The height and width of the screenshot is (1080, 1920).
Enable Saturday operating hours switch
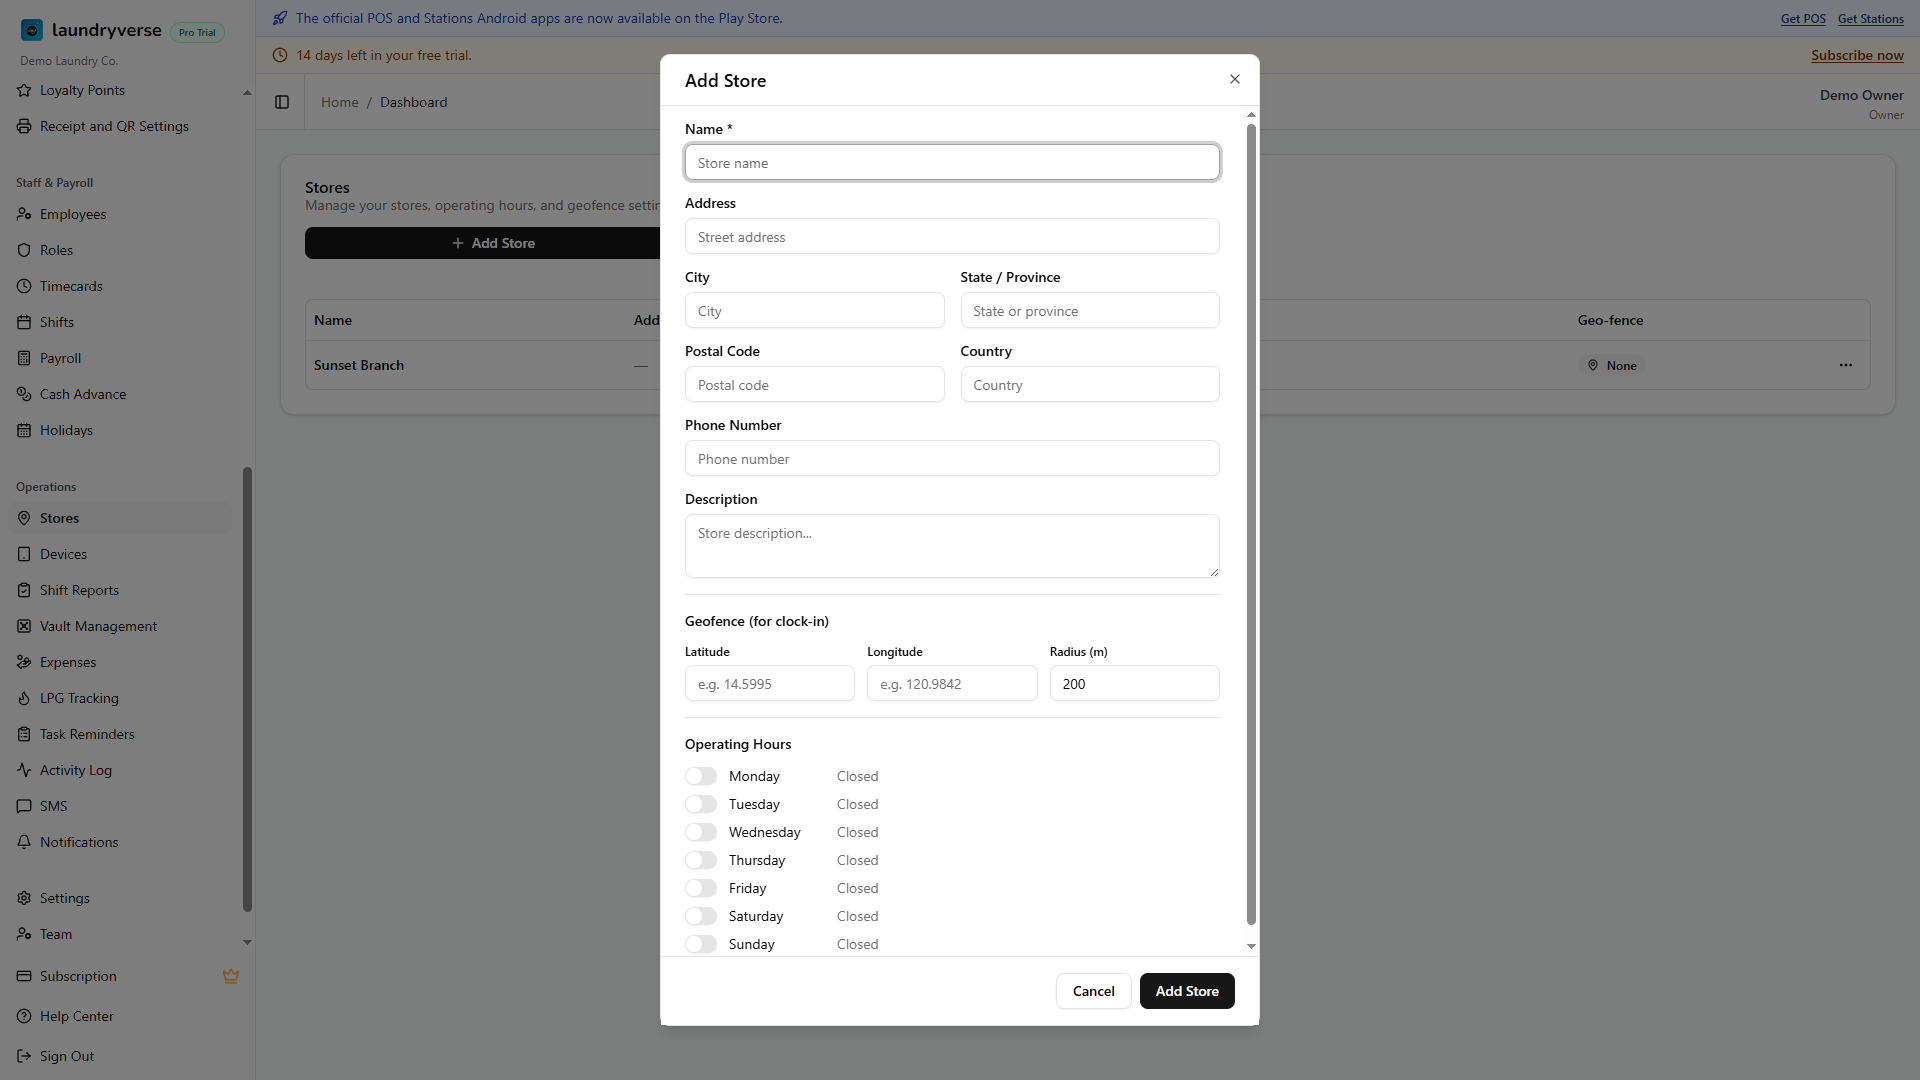[x=701, y=916]
